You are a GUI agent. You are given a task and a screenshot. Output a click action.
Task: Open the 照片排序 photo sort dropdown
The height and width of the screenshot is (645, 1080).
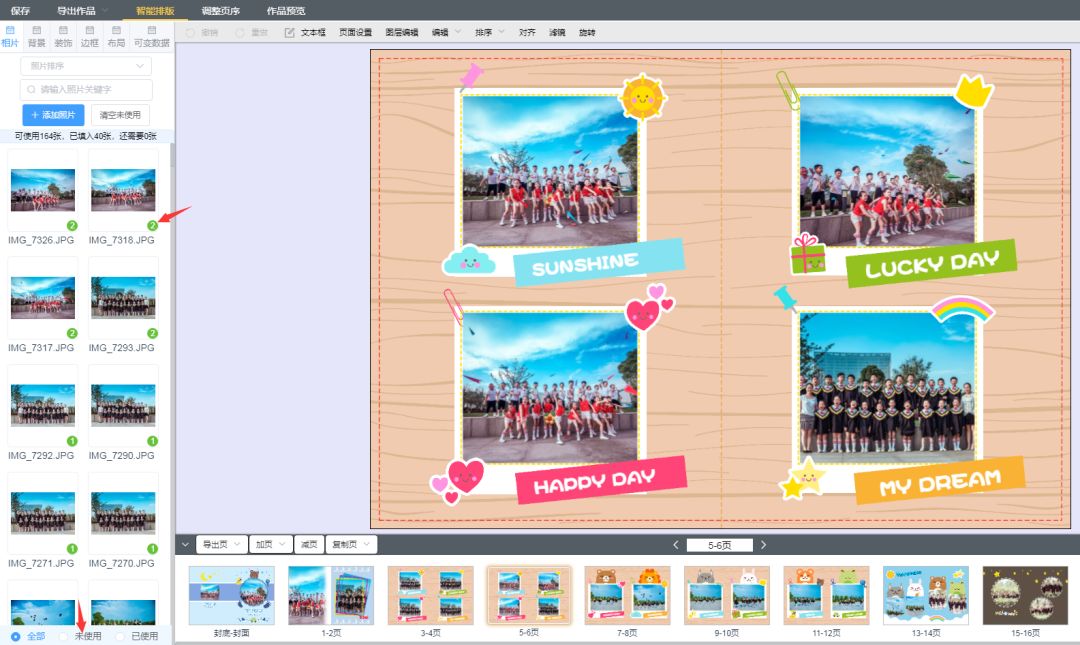[x=86, y=66]
